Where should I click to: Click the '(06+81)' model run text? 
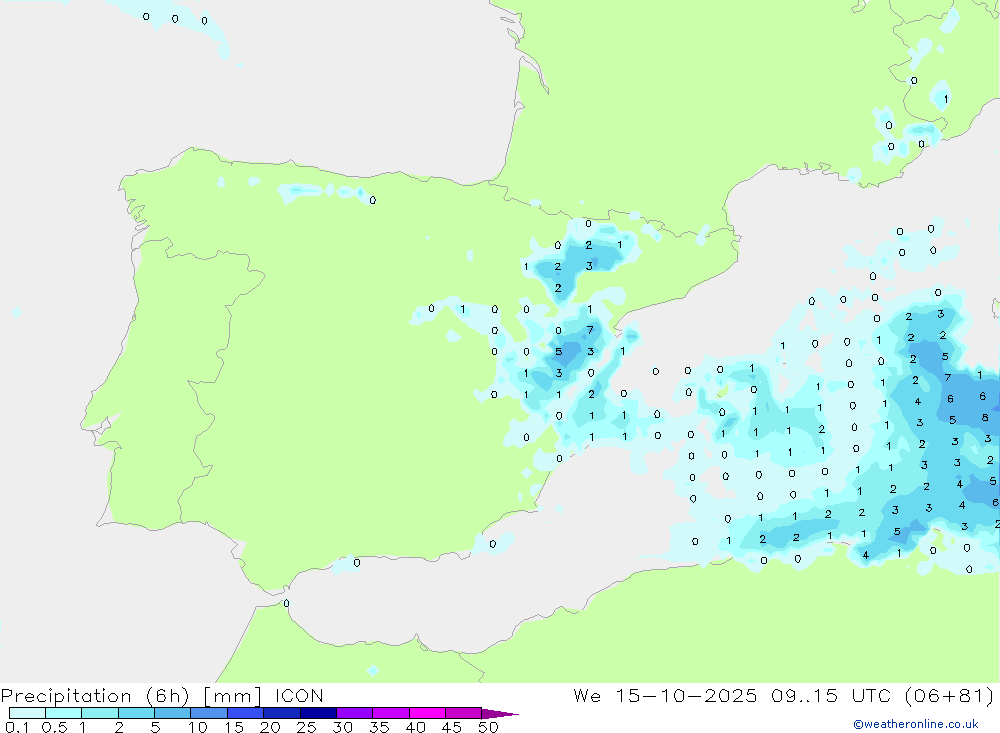coord(949,695)
